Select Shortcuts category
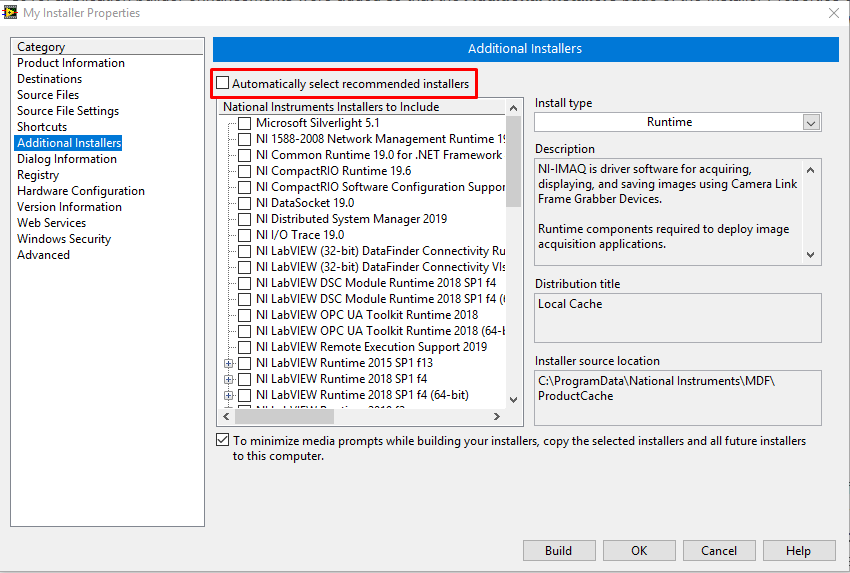 [42, 127]
